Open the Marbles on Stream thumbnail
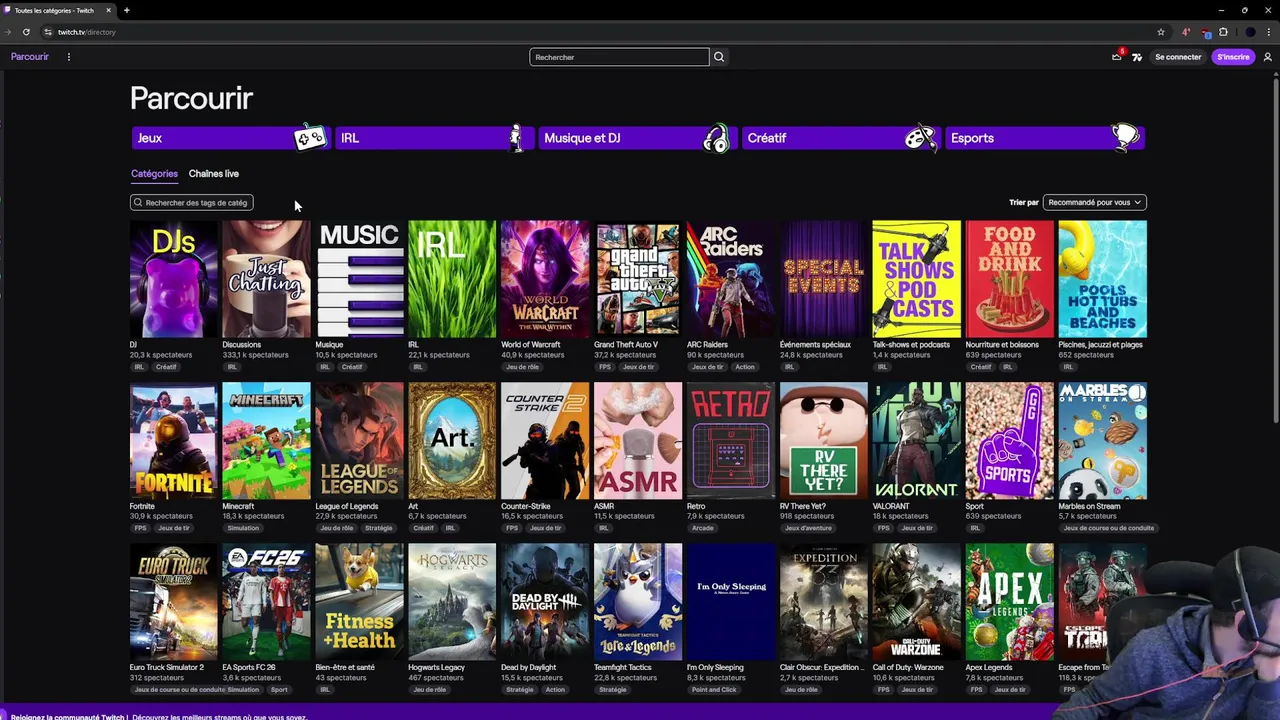 (x=1102, y=441)
